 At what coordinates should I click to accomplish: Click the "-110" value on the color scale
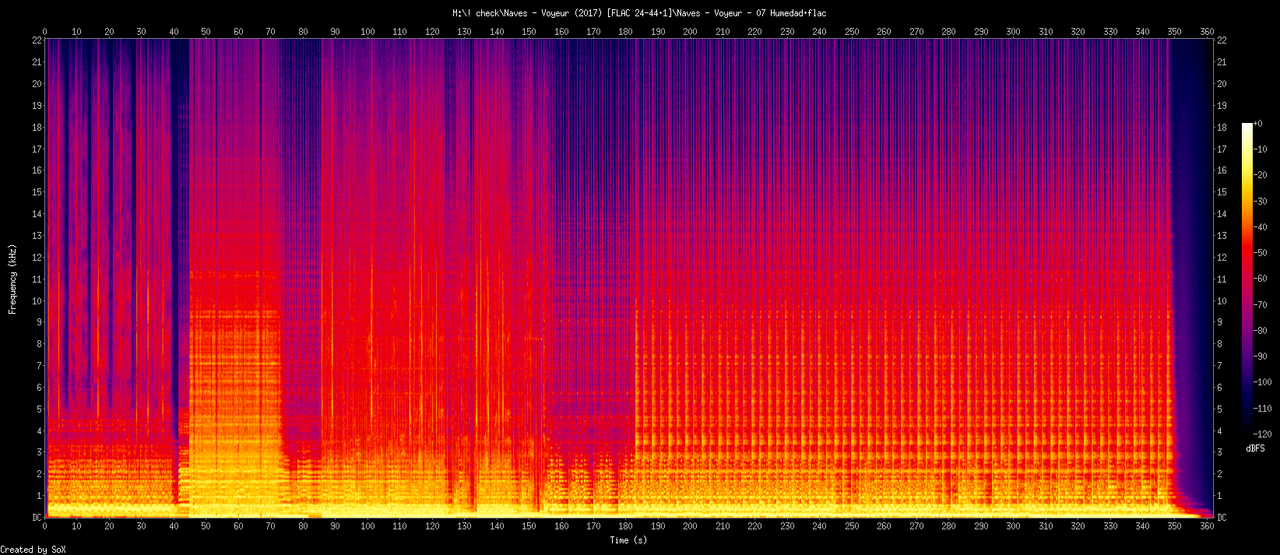pyautogui.click(x=1264, y=409)
